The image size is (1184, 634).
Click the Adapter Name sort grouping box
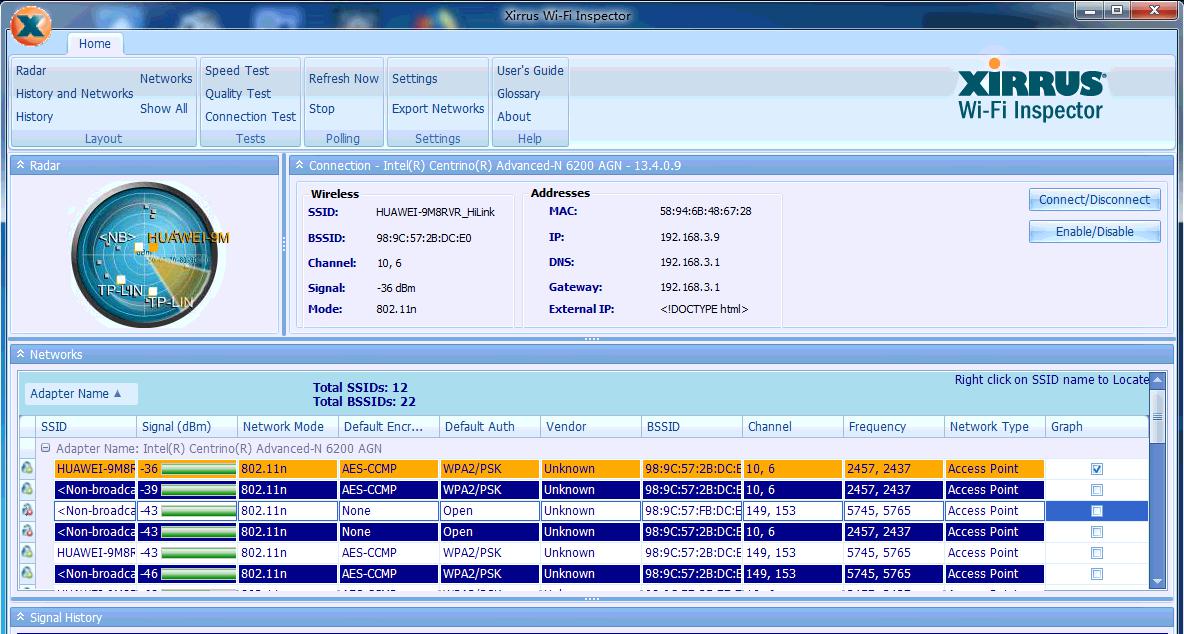82,393
